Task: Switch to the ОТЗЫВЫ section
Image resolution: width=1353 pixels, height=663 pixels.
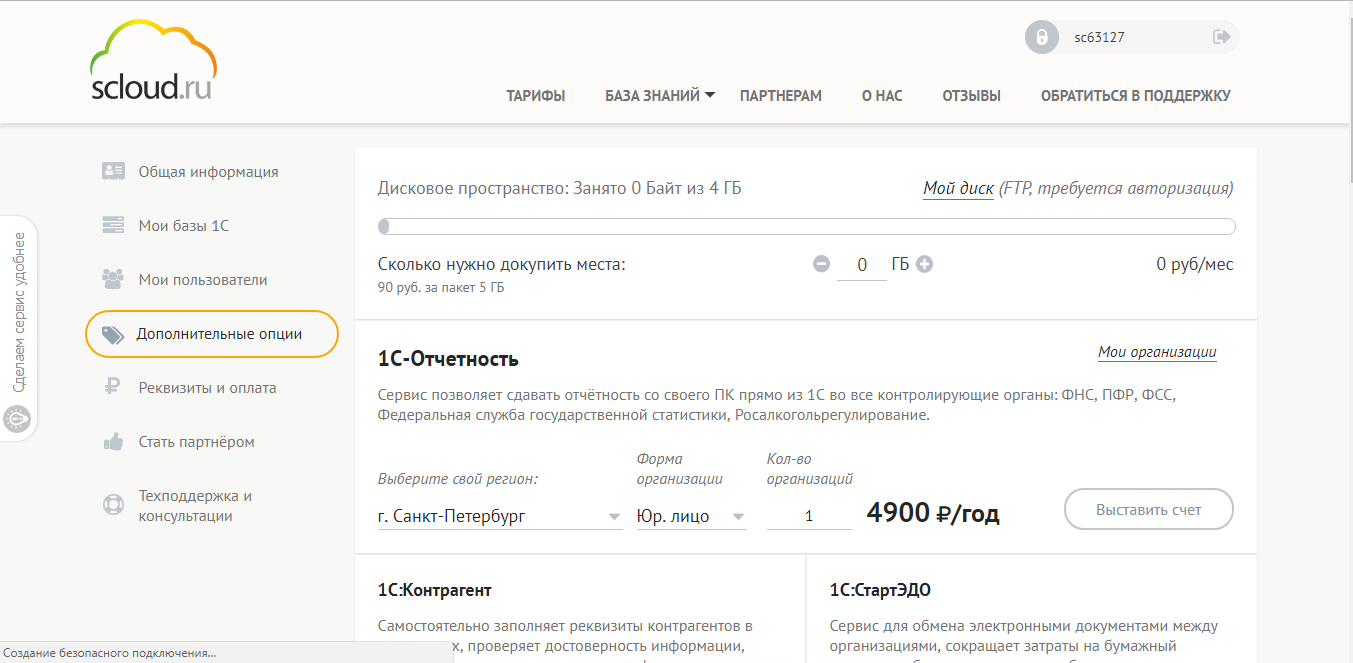Action: point(970,95)
